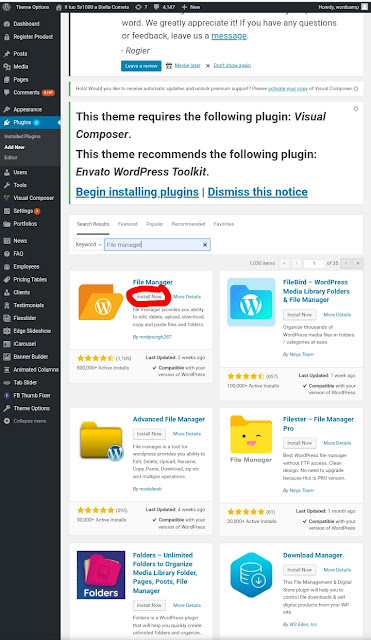The image size is (371, 640).
Task: Go to next page of plugin results
Action: pyautogui.click(x=346, y=263)
